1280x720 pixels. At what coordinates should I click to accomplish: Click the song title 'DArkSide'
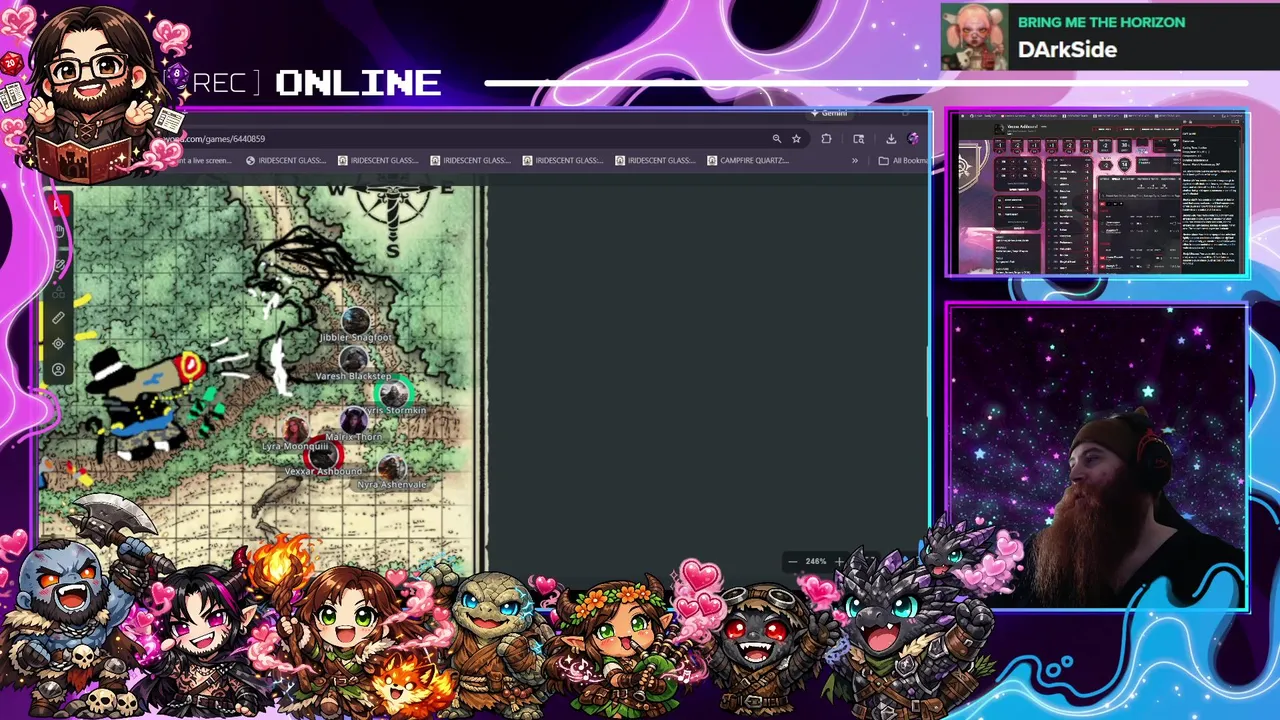point(1067,50)
